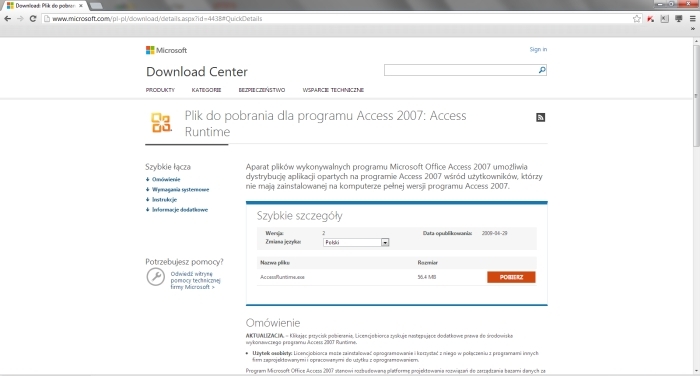Click the Omówienie section heading
Viewport: 700px width, 376px height.
click(273, 323)
